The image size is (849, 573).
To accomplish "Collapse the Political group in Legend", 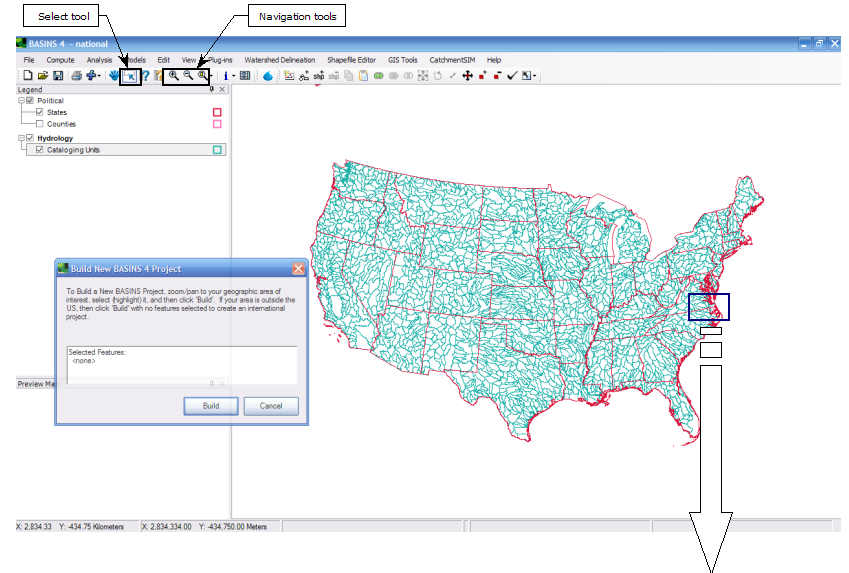I will click(21, 101).
